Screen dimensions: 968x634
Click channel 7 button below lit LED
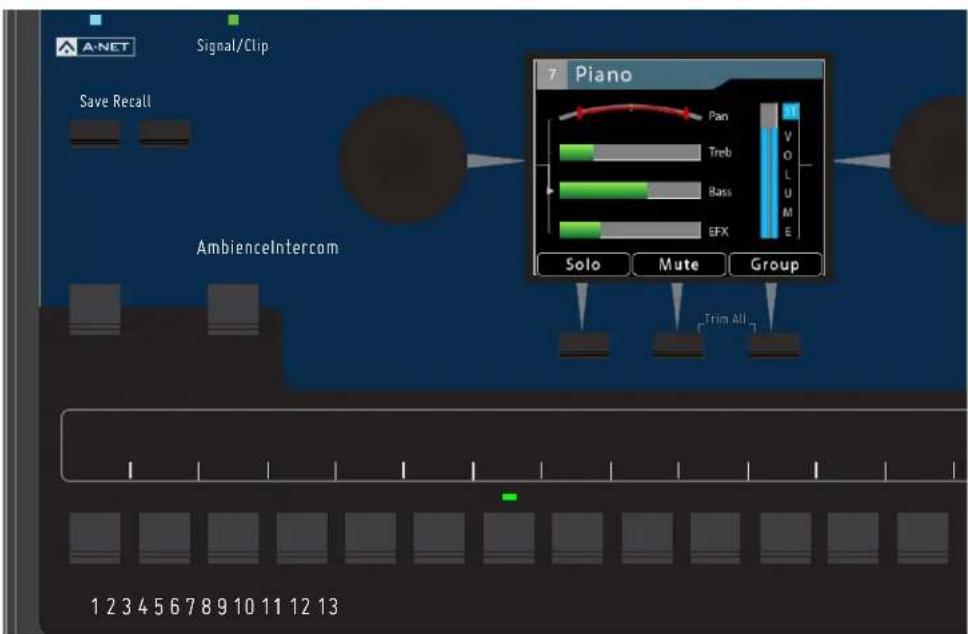click(x=509, y=538)
